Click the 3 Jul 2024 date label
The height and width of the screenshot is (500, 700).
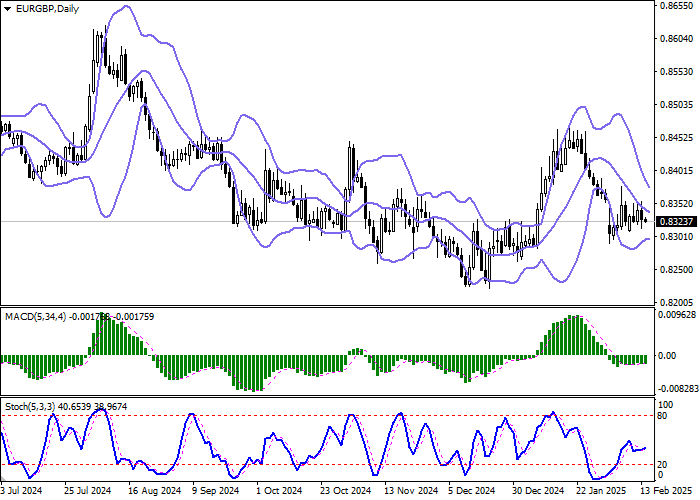point(21,491)
